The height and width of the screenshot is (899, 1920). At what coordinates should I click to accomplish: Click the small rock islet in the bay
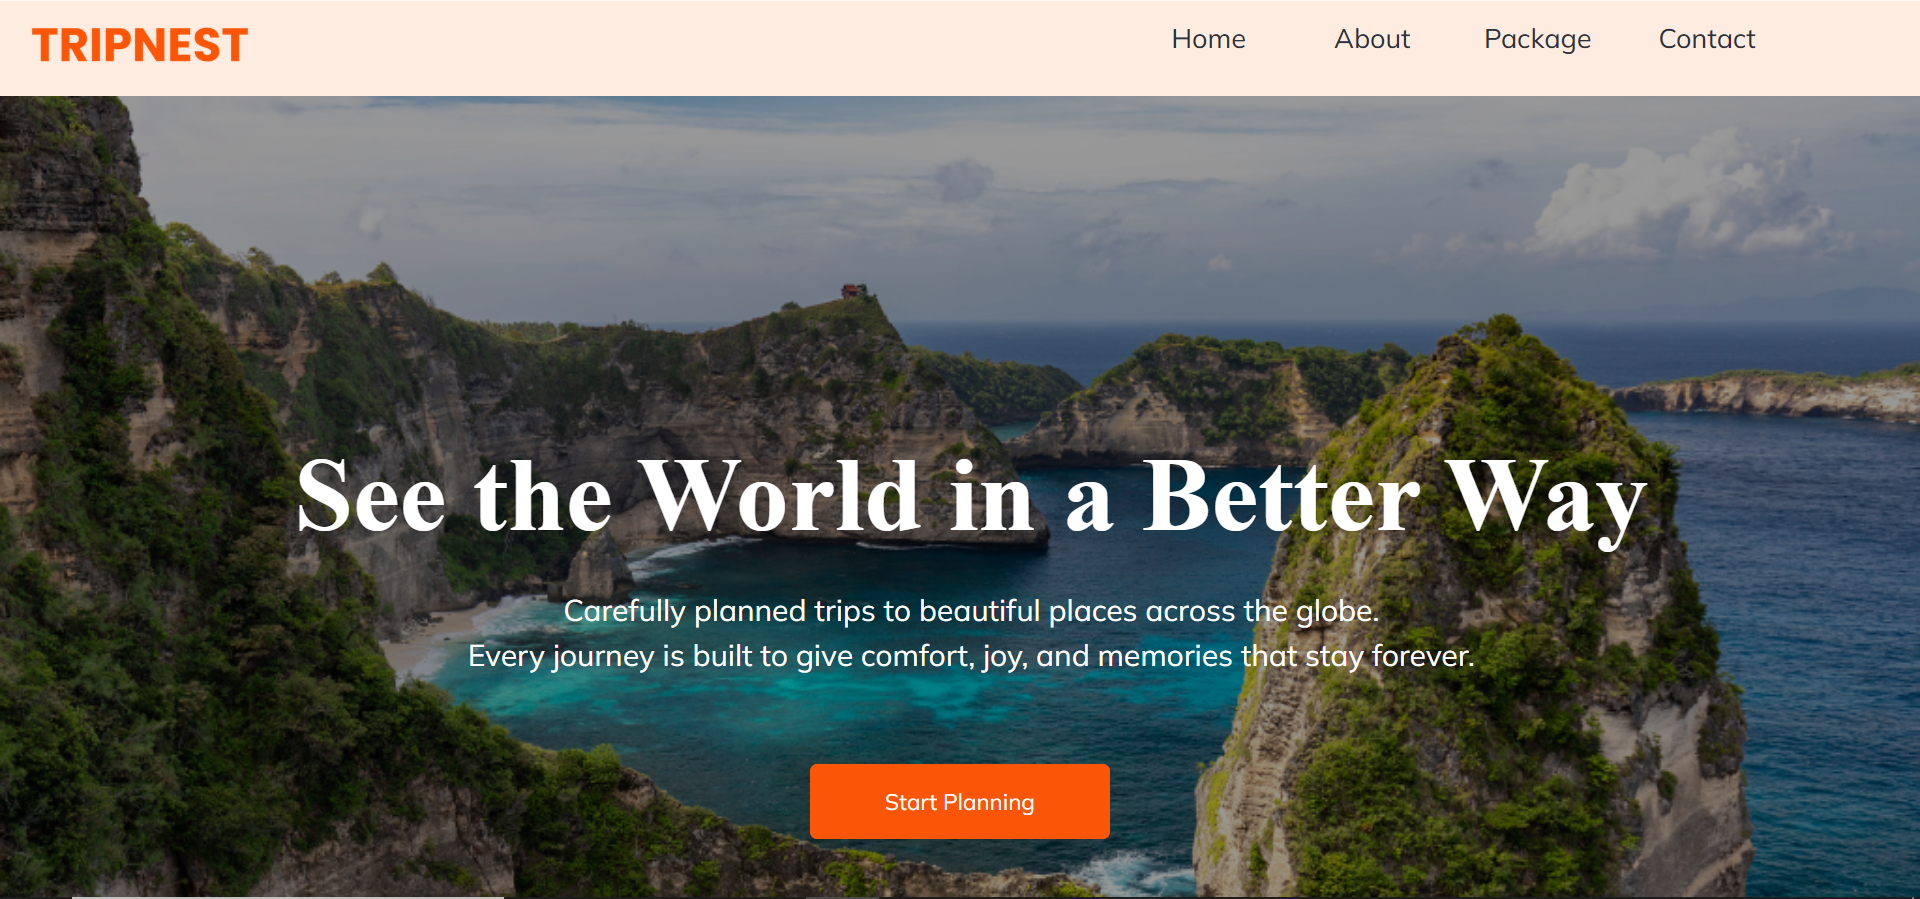(x=596, y=567)
